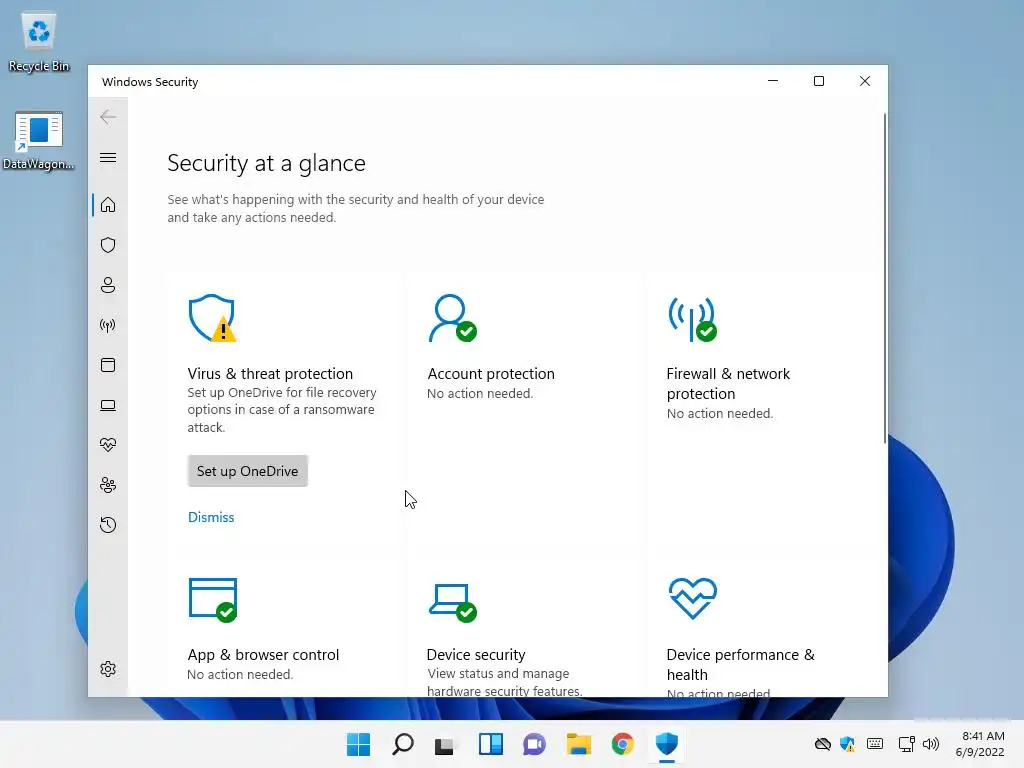
Task: Open Virus & threat protection shield sidebar icon
Action: click(108, 245)
